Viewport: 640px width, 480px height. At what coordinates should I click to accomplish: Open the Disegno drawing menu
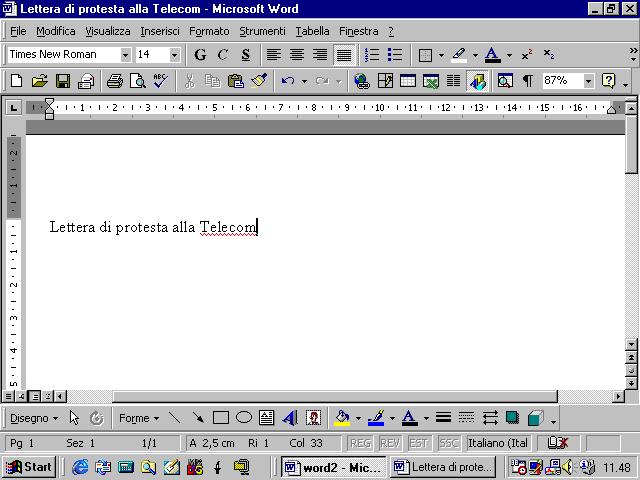tap(33, 418)
